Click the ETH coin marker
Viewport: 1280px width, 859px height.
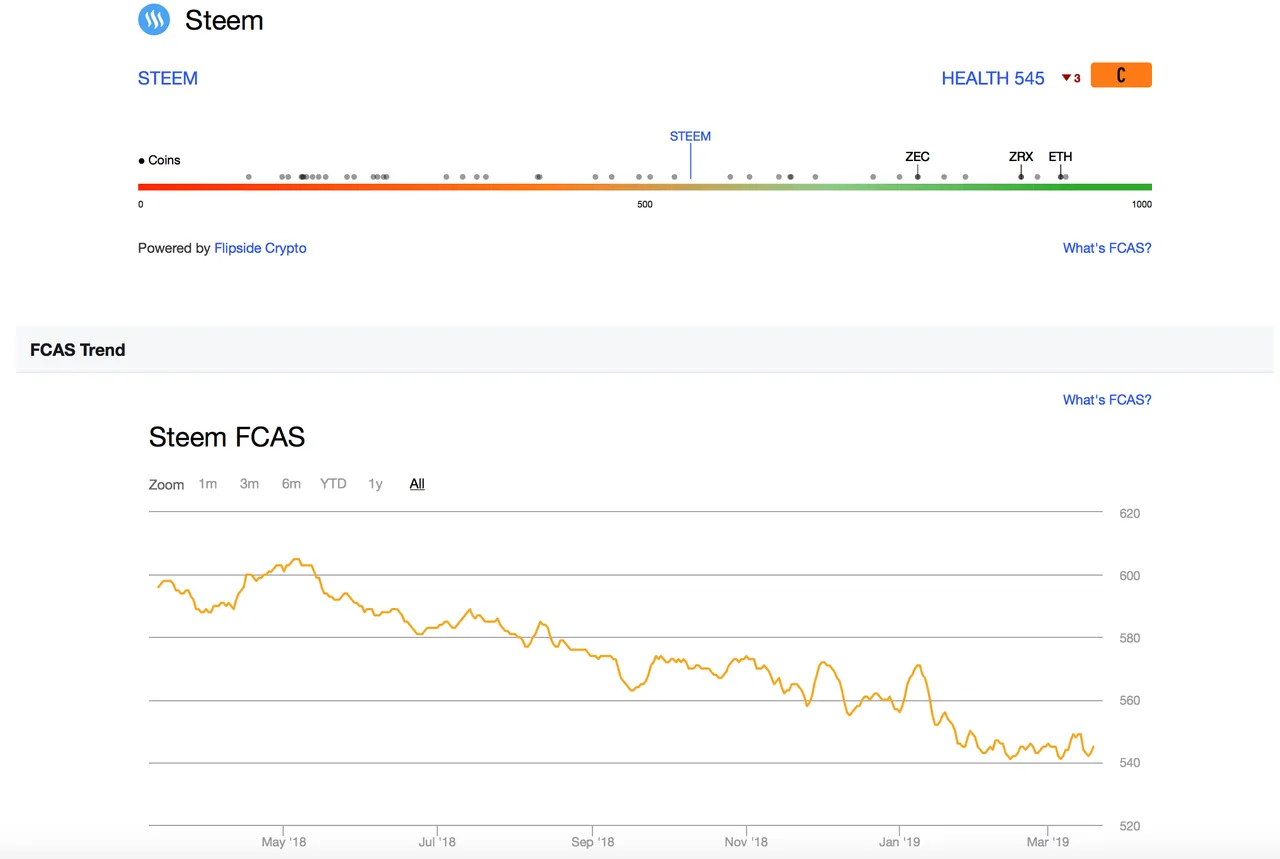(x=1060, y=157)
